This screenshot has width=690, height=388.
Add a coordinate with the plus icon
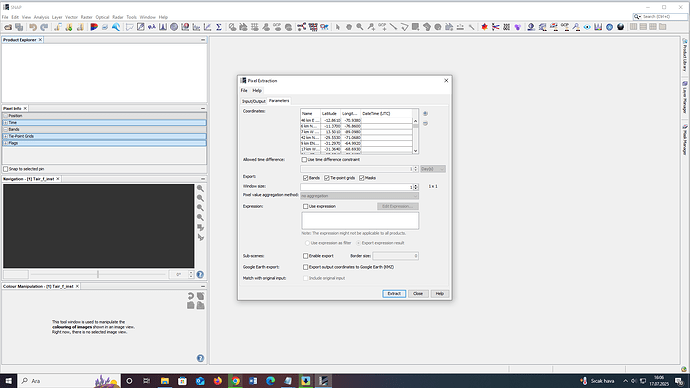[425, 113]
